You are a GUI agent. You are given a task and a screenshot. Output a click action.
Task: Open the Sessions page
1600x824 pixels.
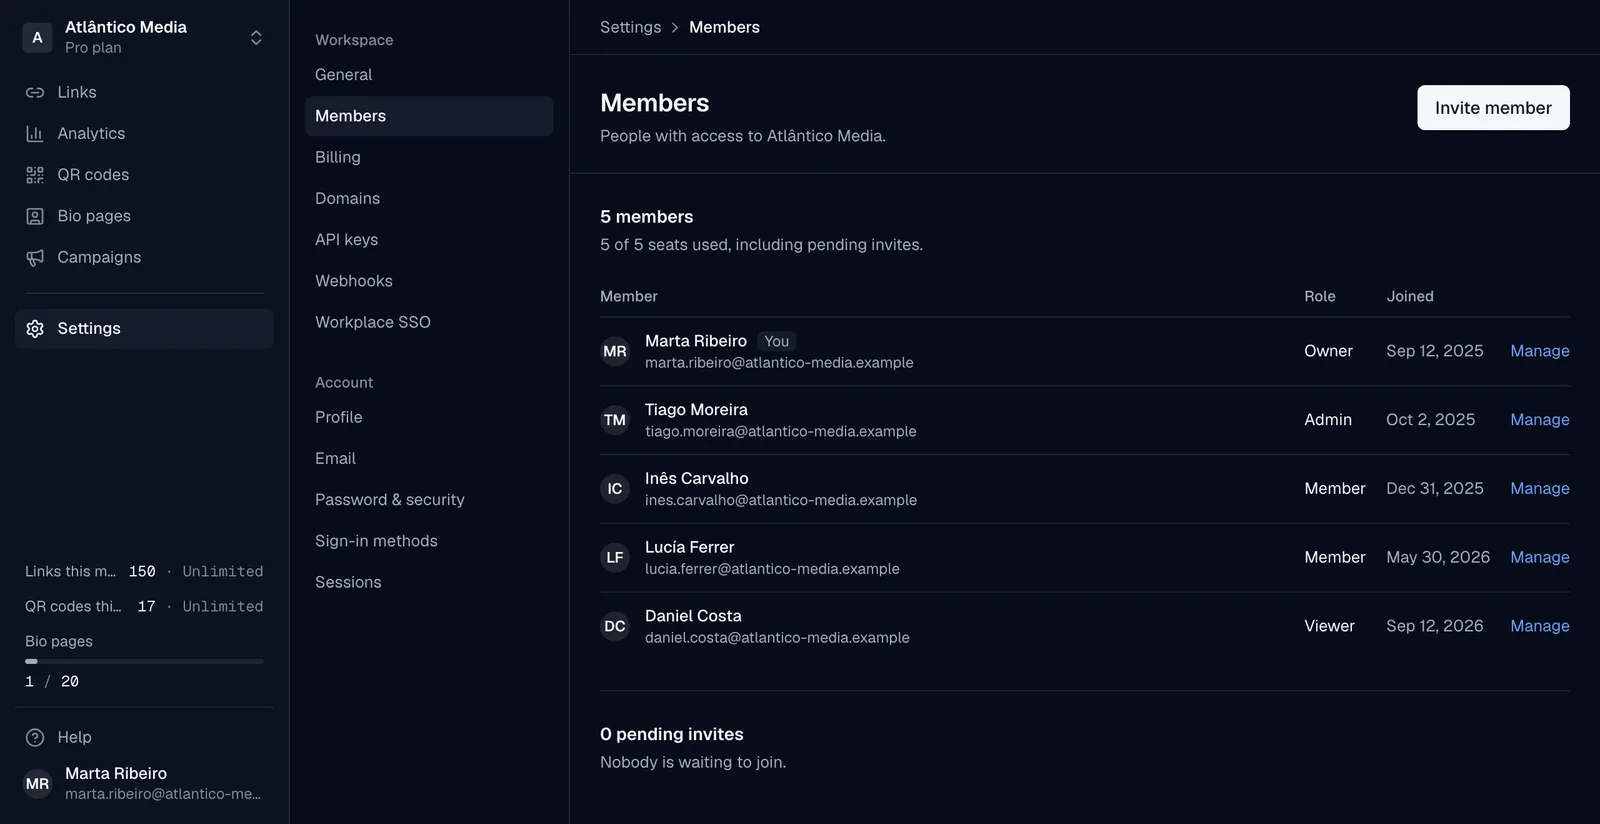click(x=429, y=582)
